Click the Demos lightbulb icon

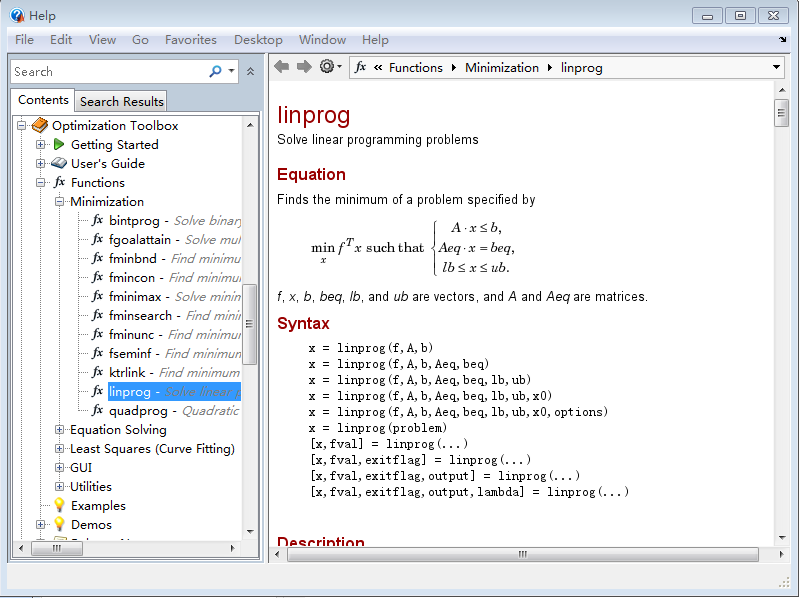click(59, 524)
